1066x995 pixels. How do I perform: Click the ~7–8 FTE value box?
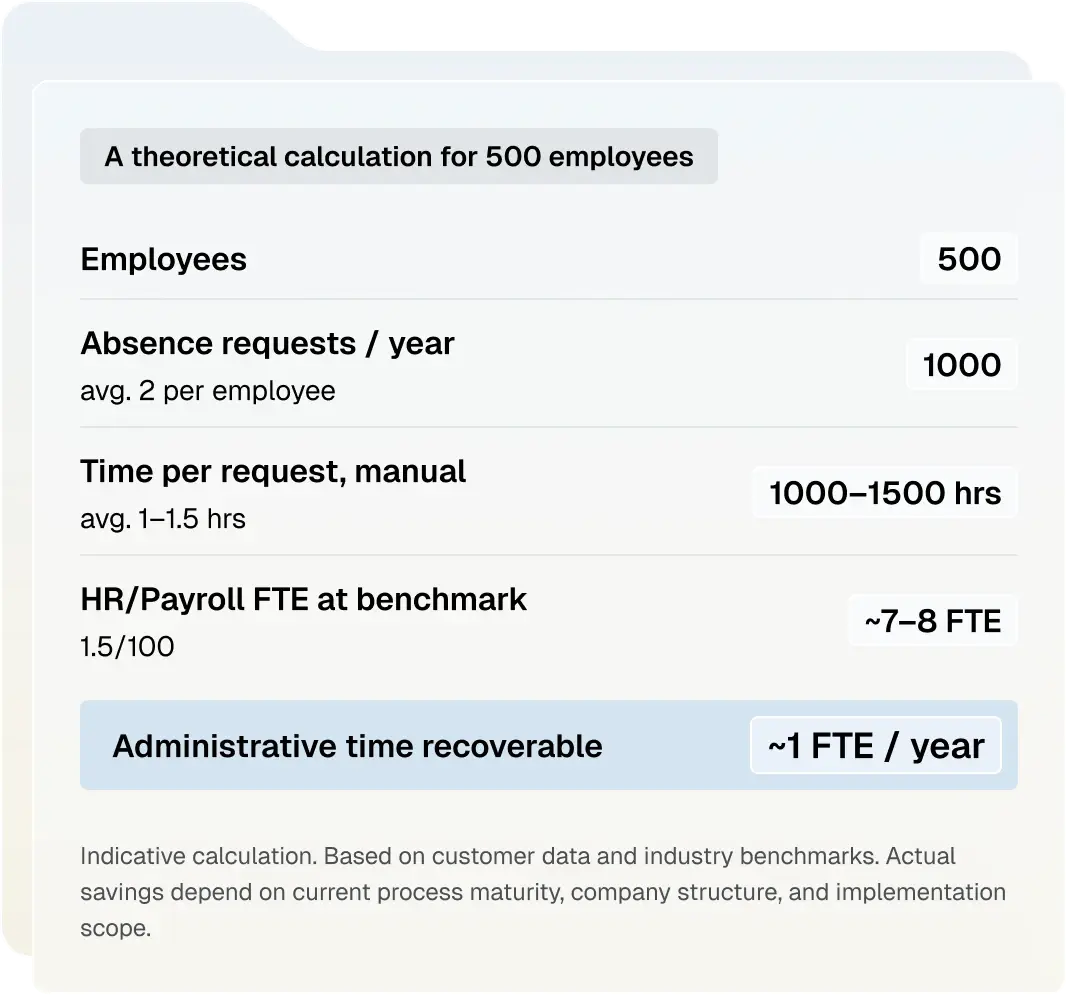click(x=933, y=621)
